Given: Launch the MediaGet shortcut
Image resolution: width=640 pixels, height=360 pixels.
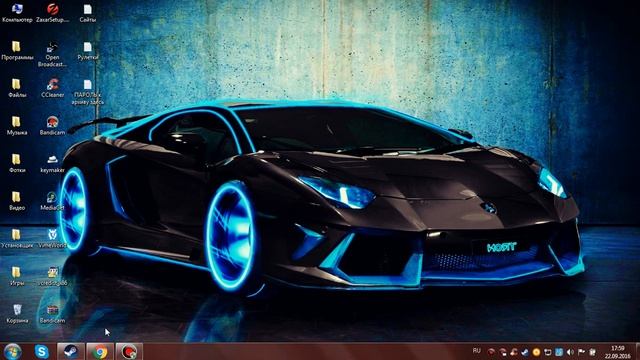Looking at the screenshot, I should tap(52, 201).
